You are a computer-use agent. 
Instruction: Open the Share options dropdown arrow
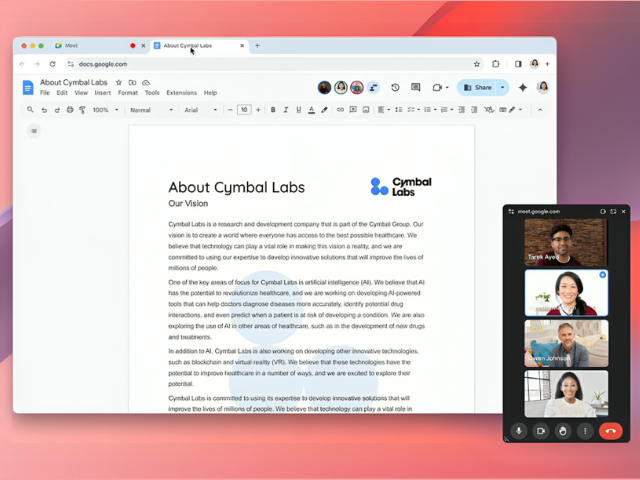click(x=502, y=87)
